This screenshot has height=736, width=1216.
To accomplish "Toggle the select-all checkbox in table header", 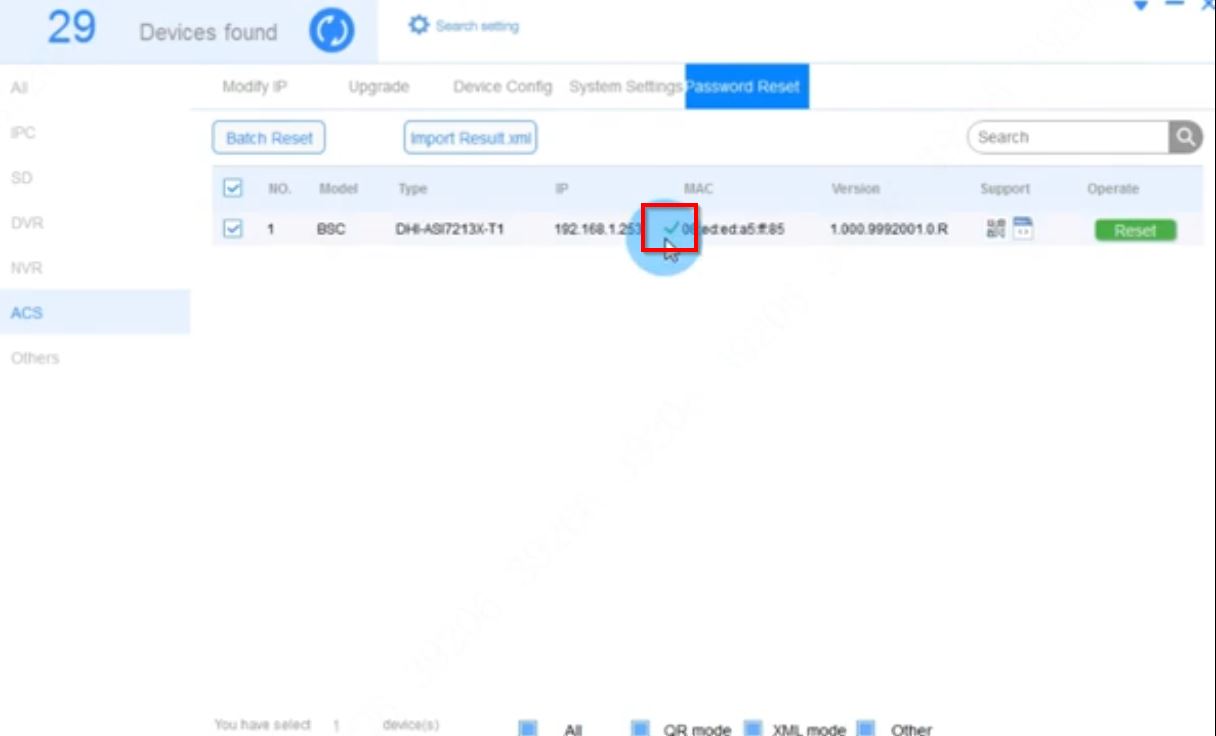I will coord(232,188).
